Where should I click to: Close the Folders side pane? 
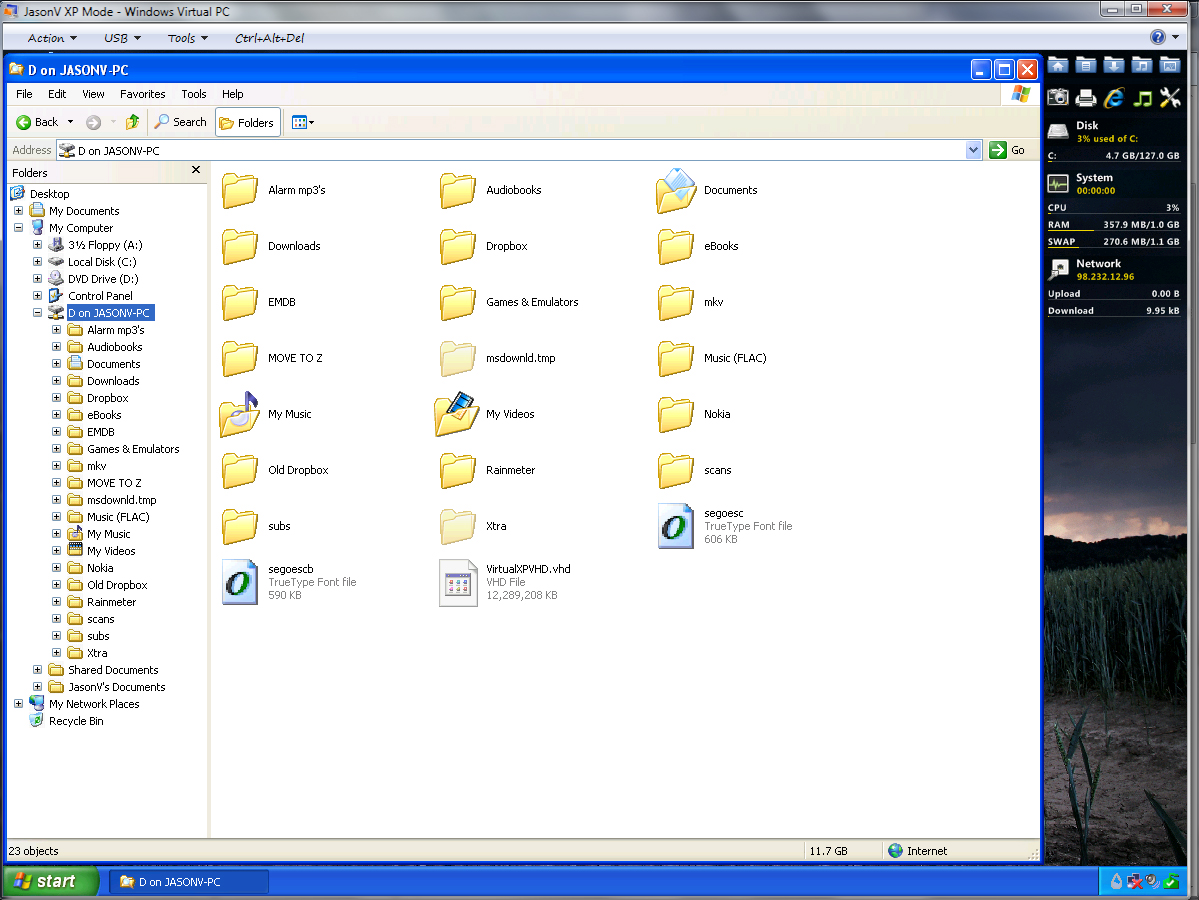point(196,171)
